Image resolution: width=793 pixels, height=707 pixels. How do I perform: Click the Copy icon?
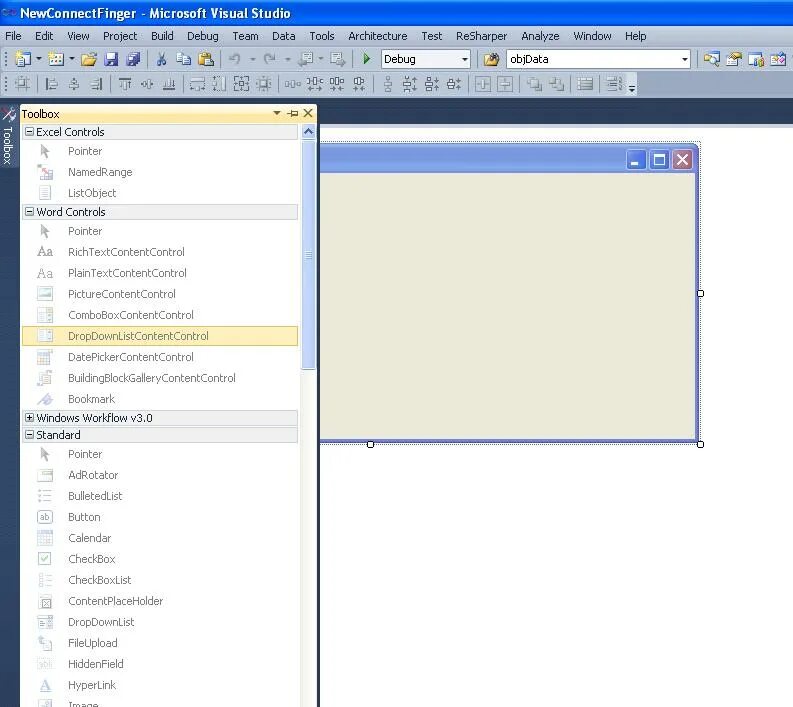(183, 59)
